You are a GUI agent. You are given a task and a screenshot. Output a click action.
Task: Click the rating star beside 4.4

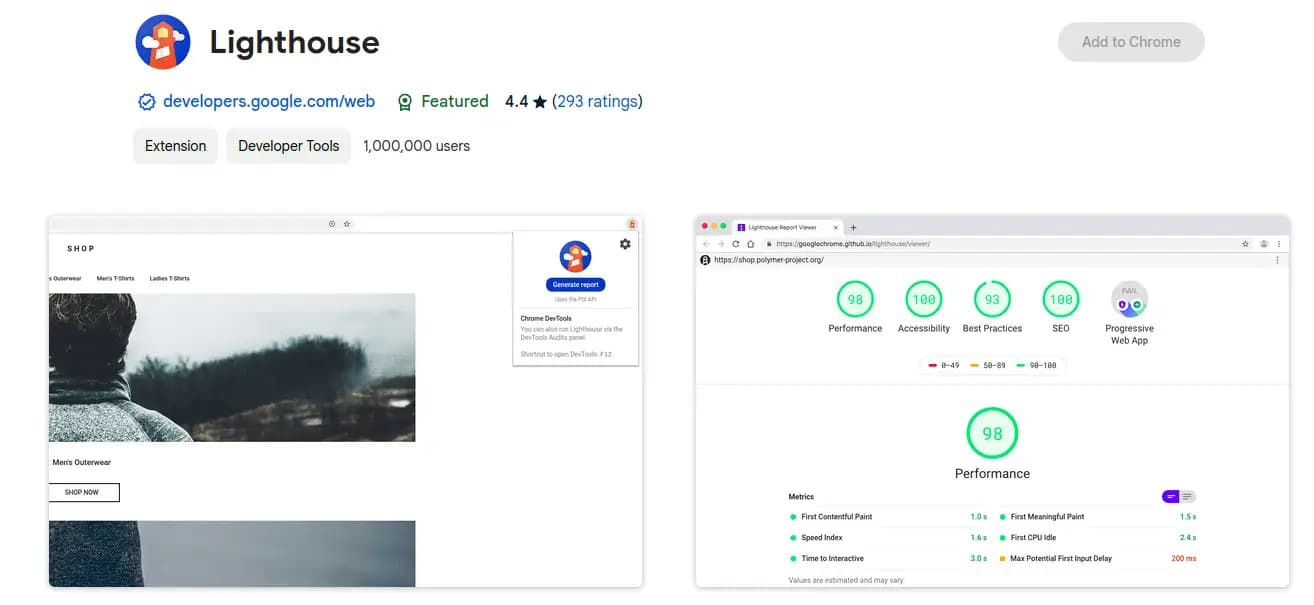tap(540, 102)
